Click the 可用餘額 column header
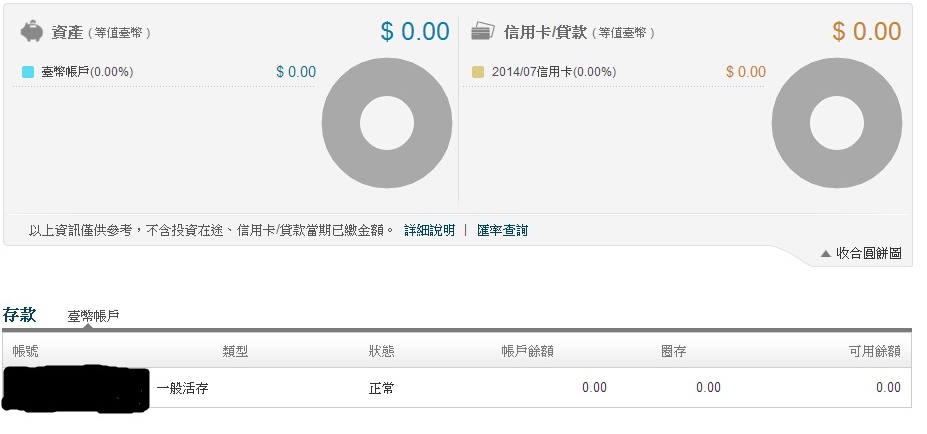The image size is (927, 434). point(875,351)
